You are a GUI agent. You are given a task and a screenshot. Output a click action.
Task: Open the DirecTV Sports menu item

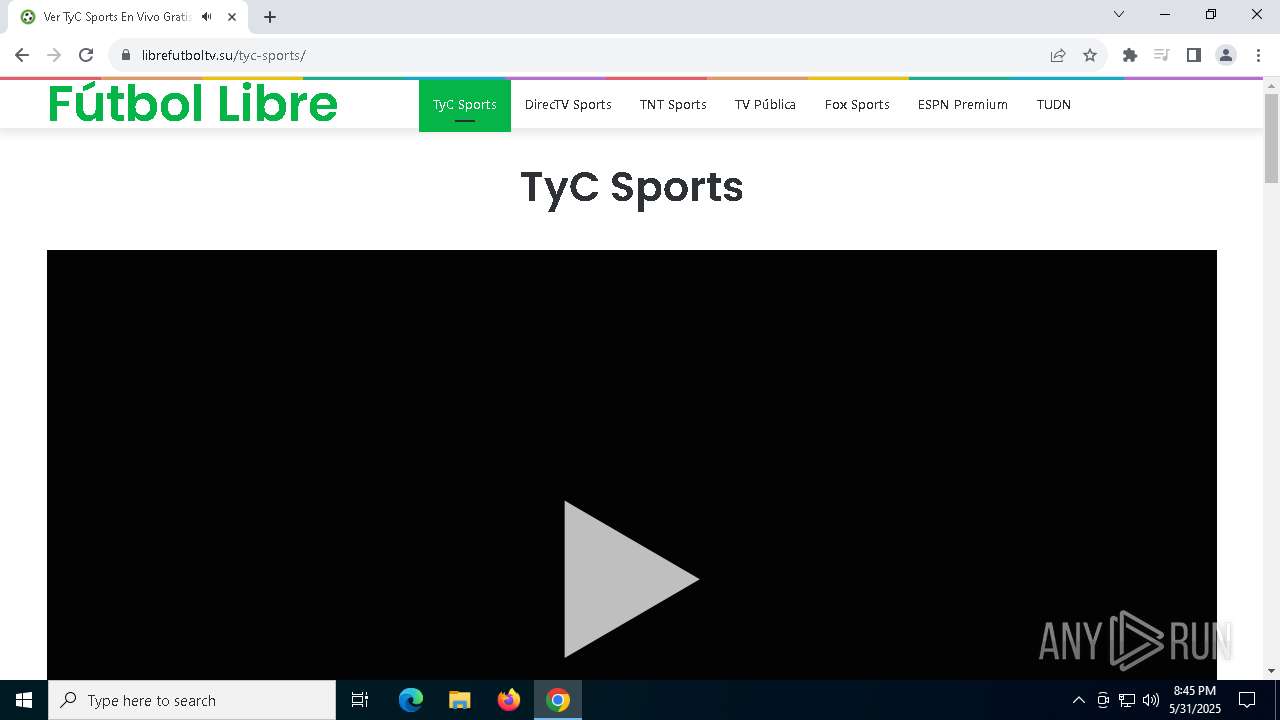coord(568,104)
